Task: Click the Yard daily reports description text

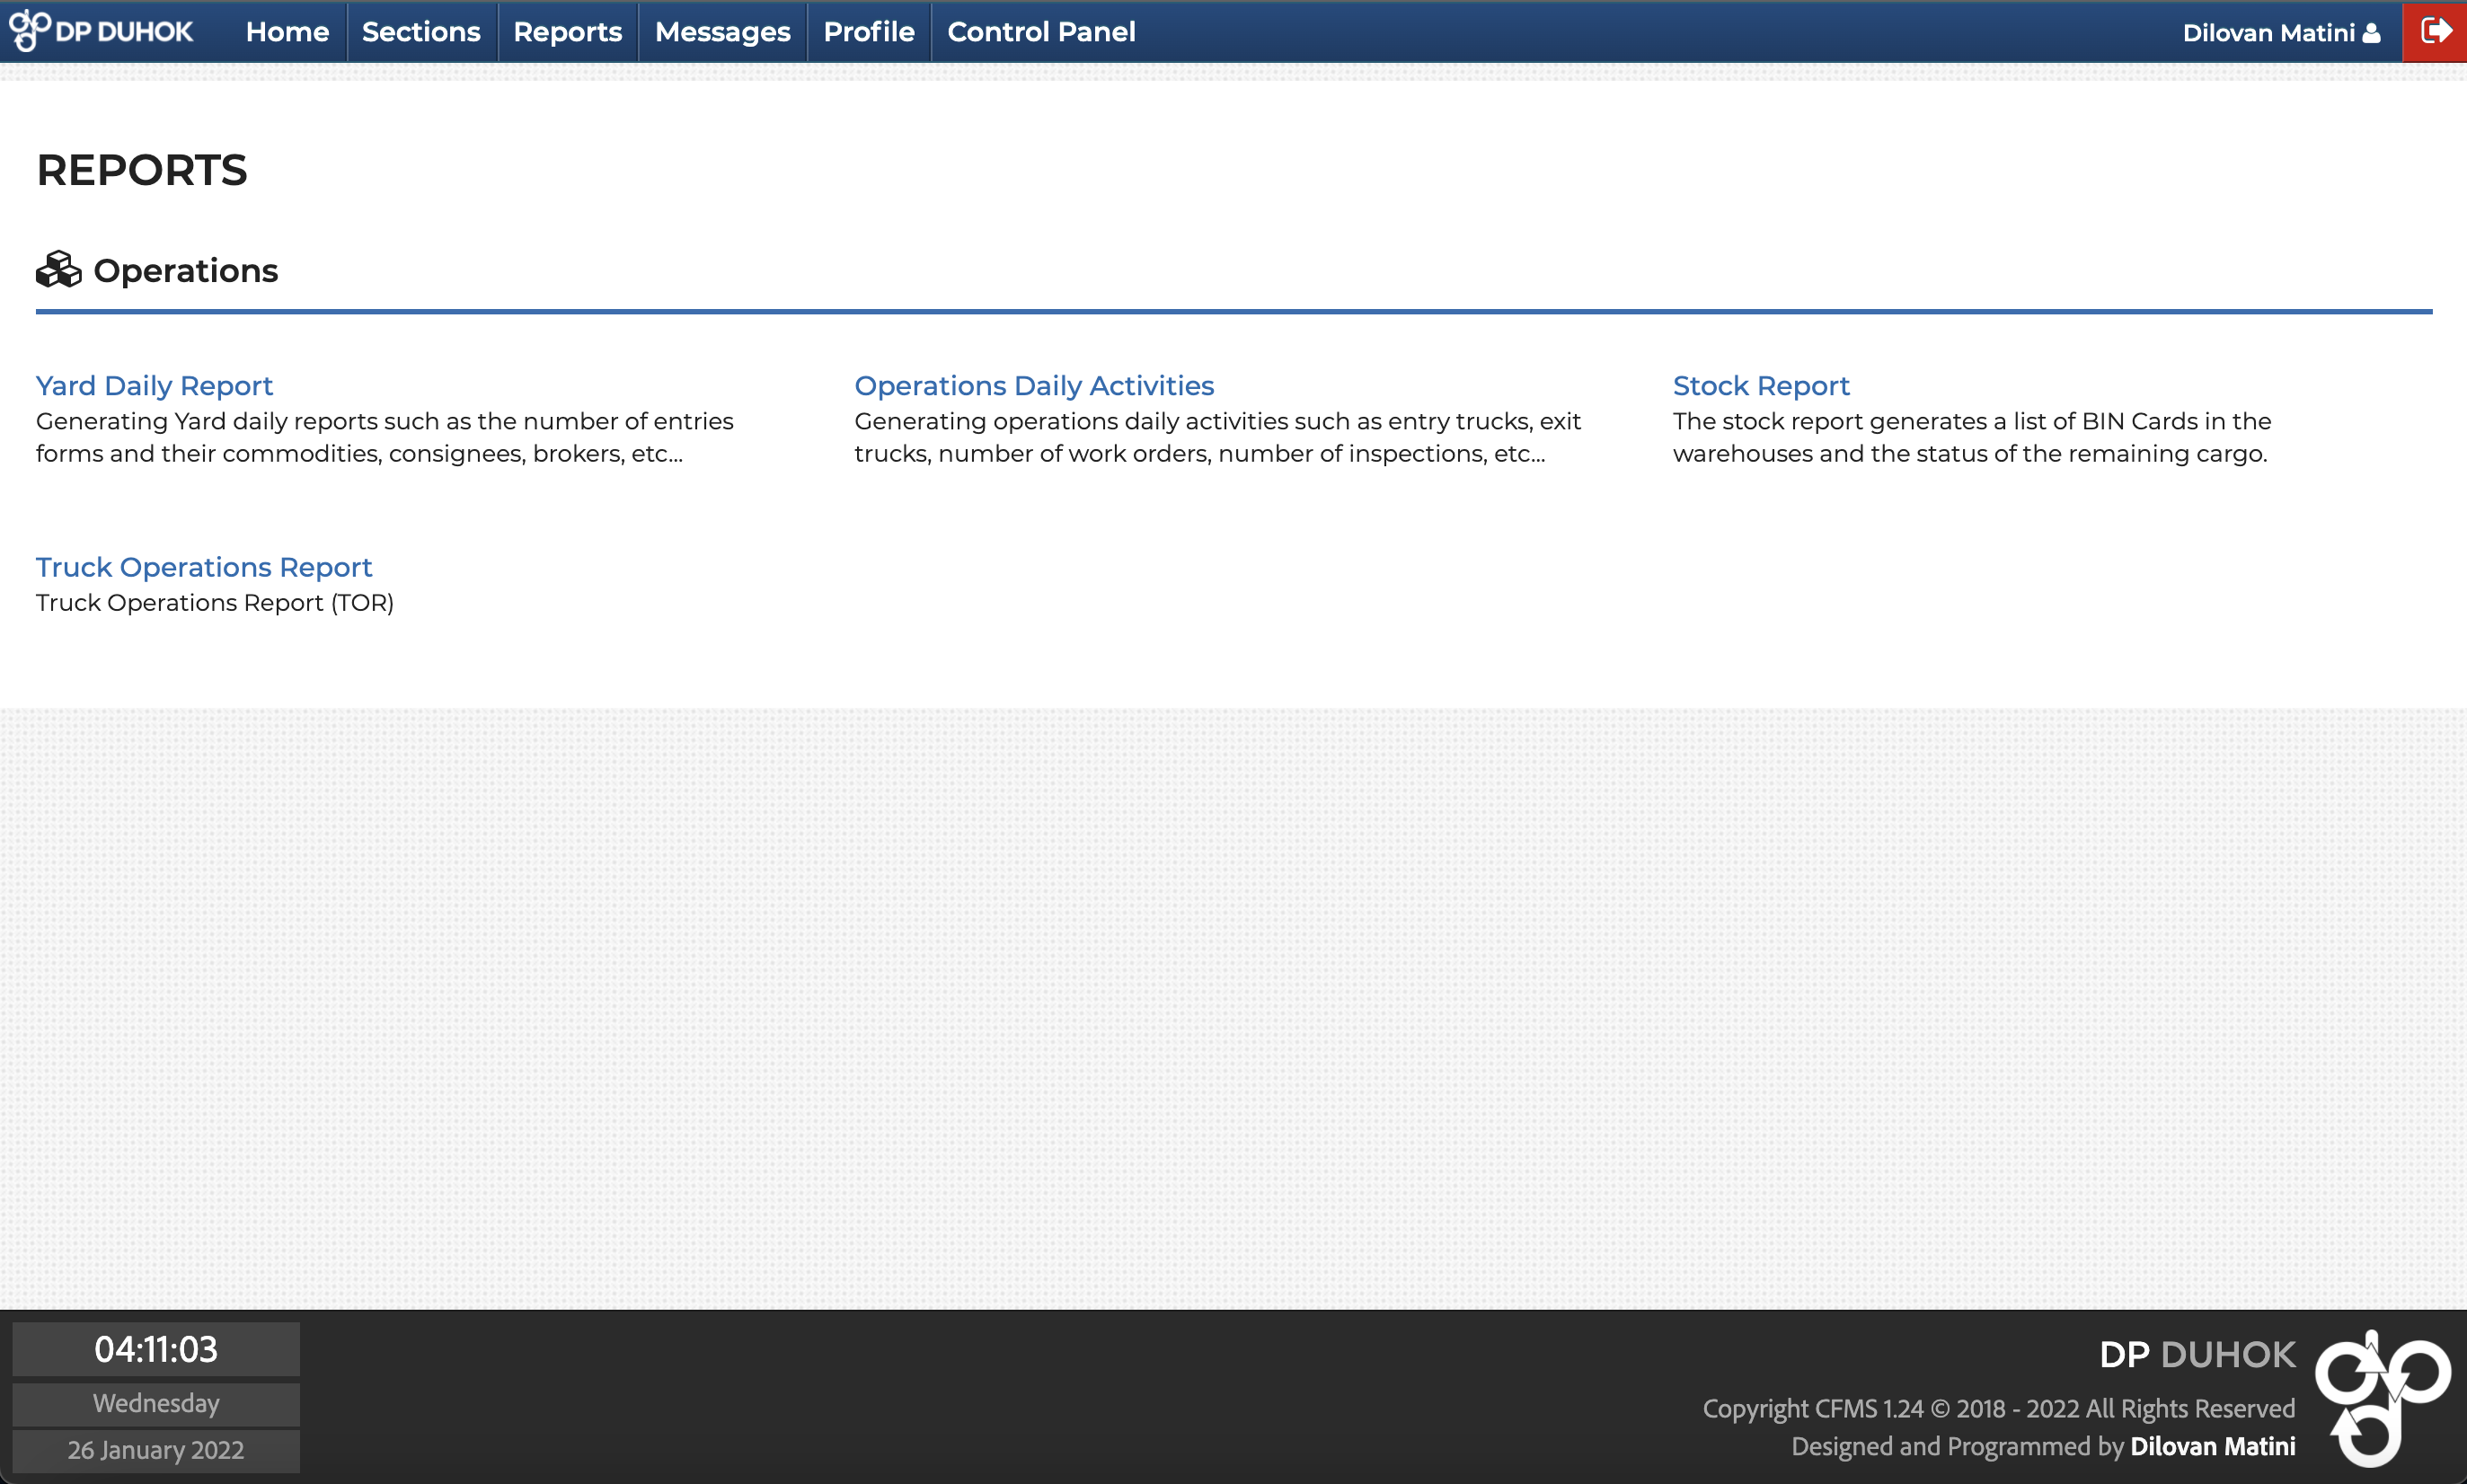Action: (x=385, y=437)
